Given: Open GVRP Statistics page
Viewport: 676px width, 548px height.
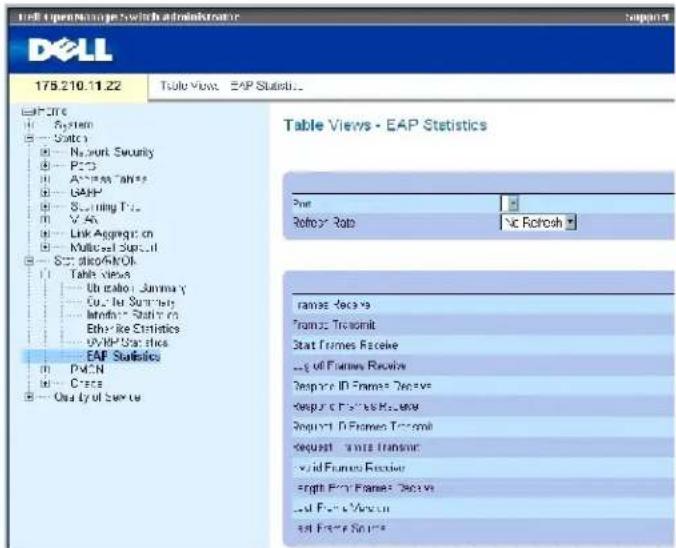Looking at the screenshot, I should (127, 343).
